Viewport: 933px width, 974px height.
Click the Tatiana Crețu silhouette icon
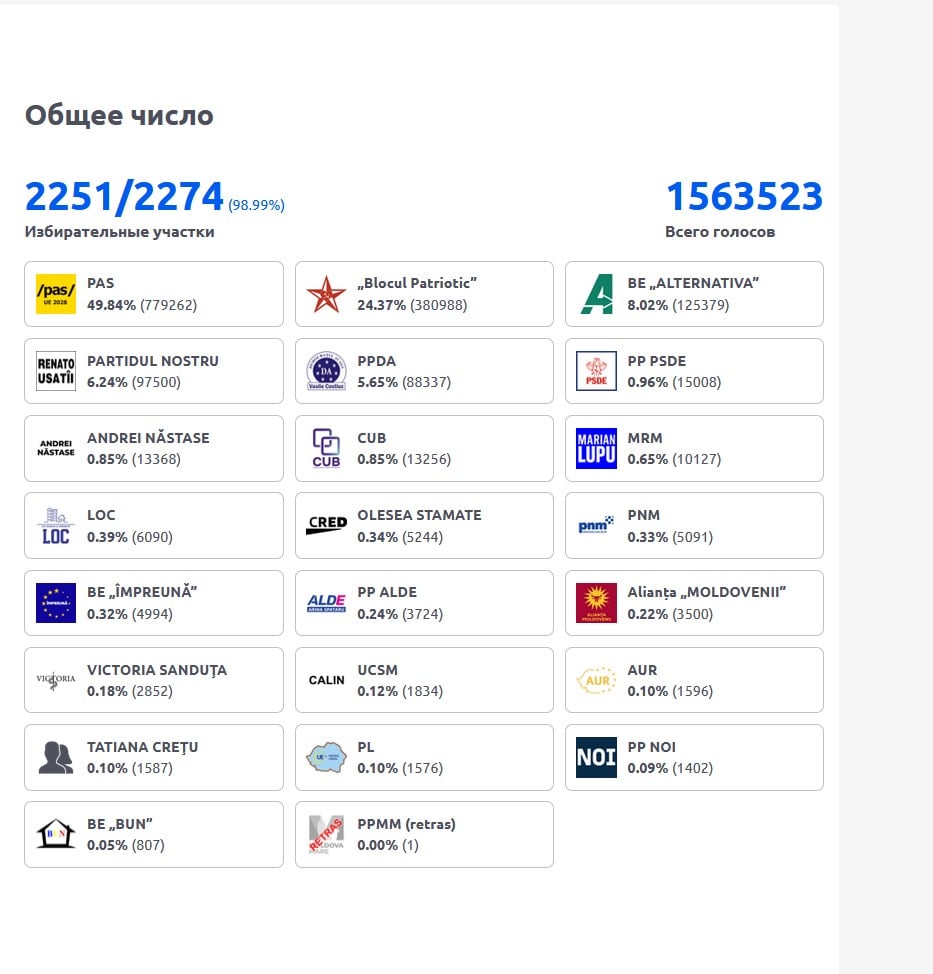click(56, 757)
